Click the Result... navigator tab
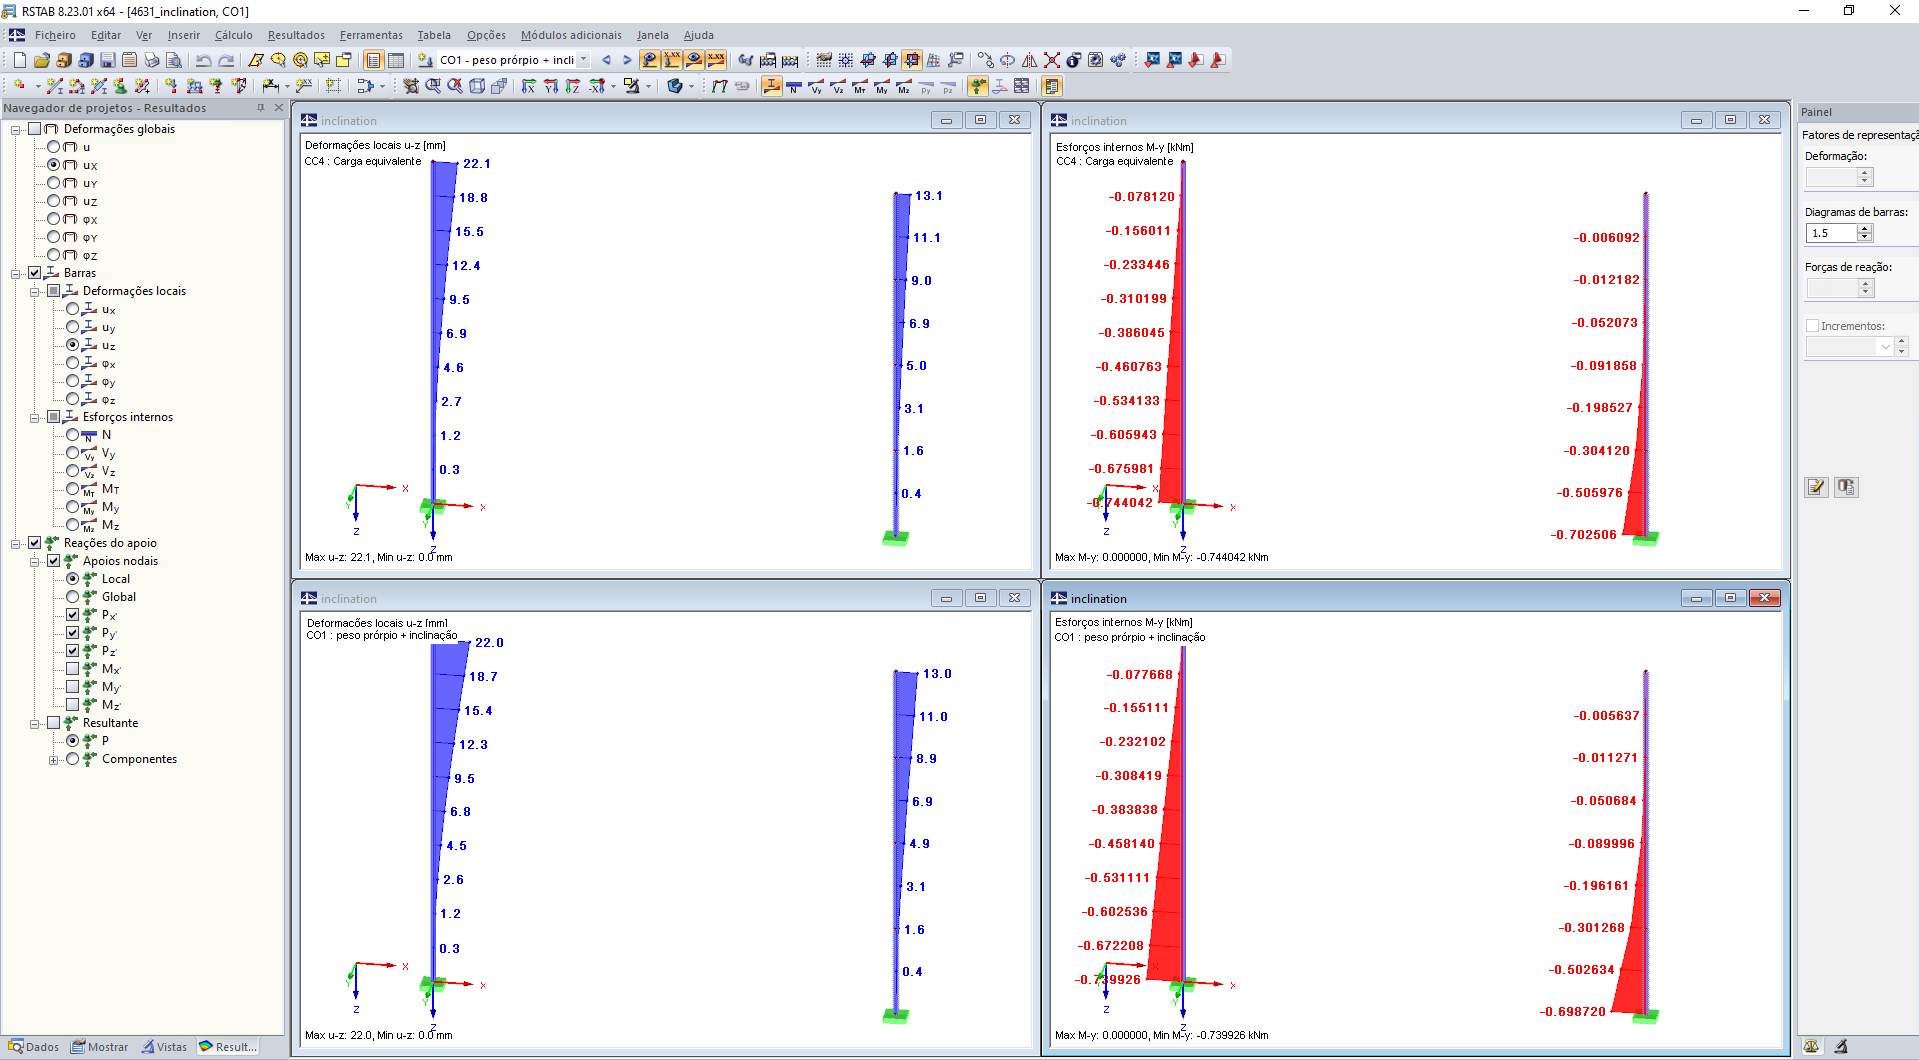The image size is (1919, 1060). click(228, 1047)
